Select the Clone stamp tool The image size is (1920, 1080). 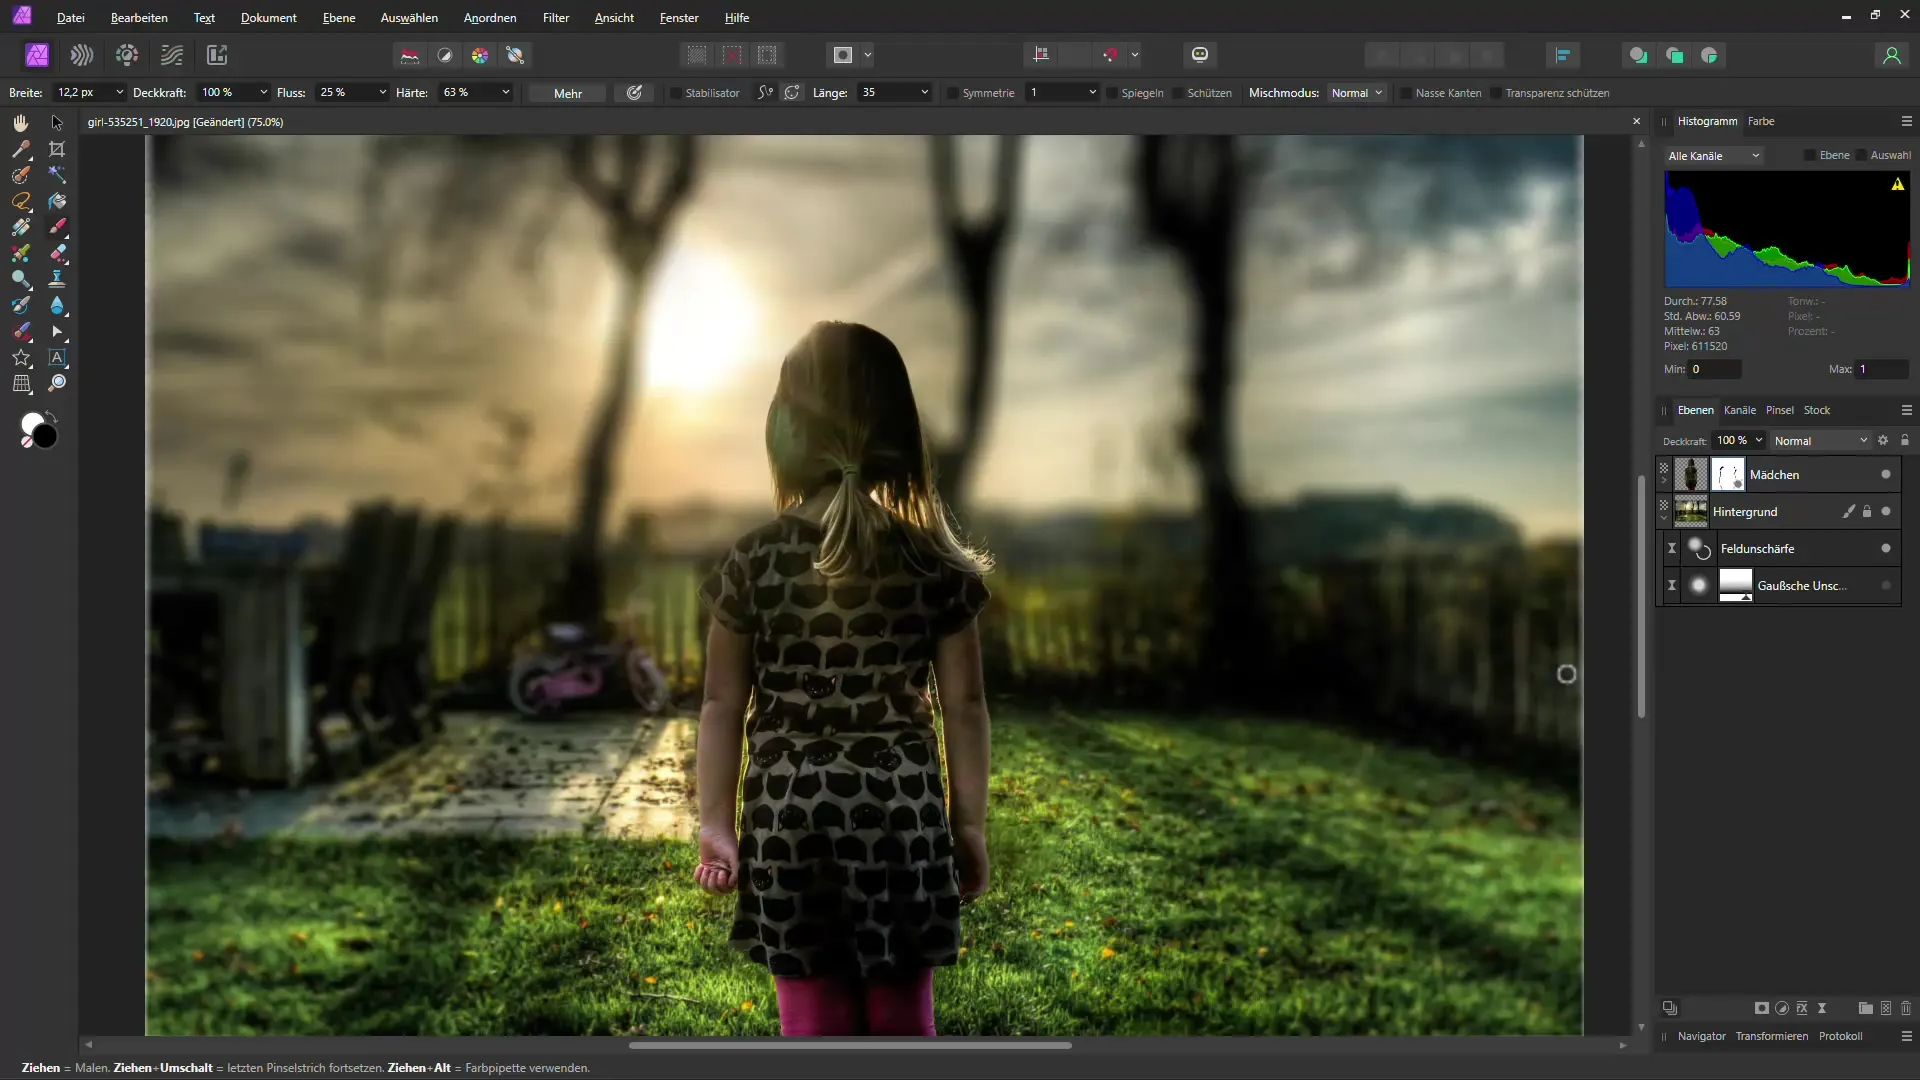pyautogui.click(x=57, y=279)
